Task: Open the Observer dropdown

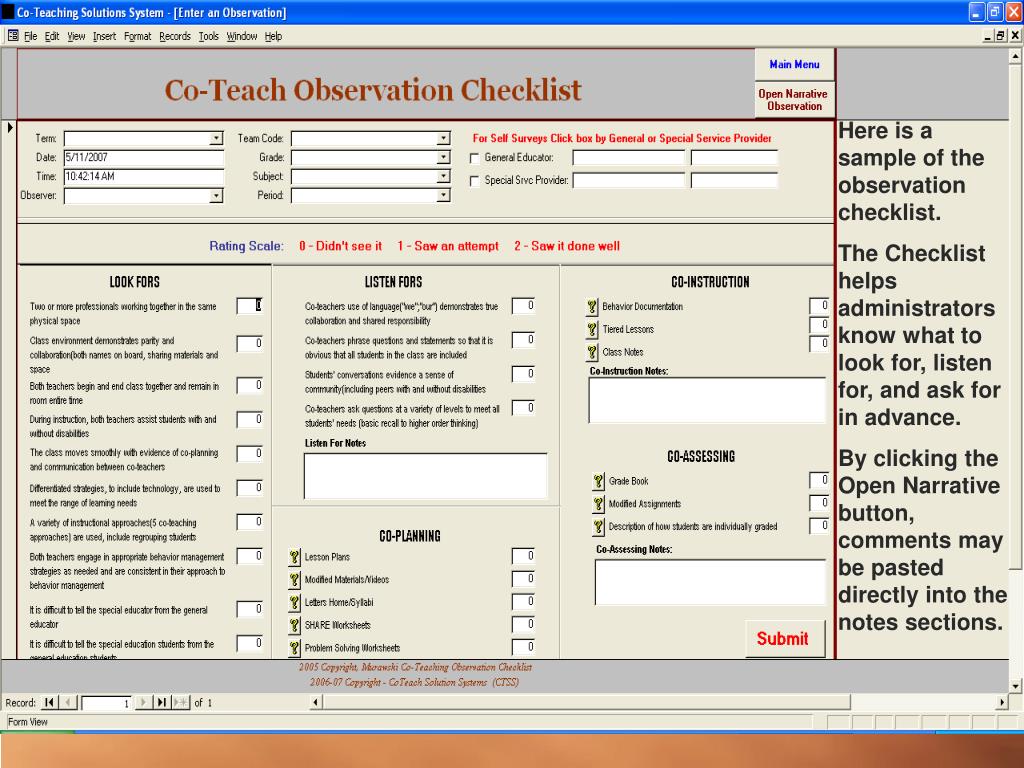Action: coord(216,196)
